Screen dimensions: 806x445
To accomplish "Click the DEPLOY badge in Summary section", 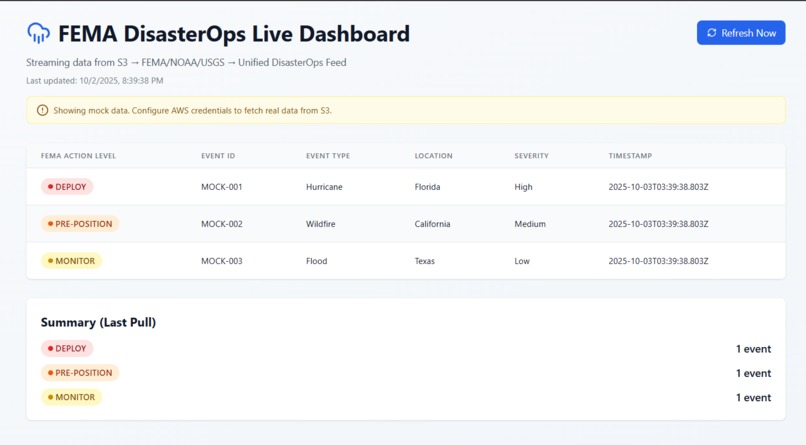I will [67, 348].
